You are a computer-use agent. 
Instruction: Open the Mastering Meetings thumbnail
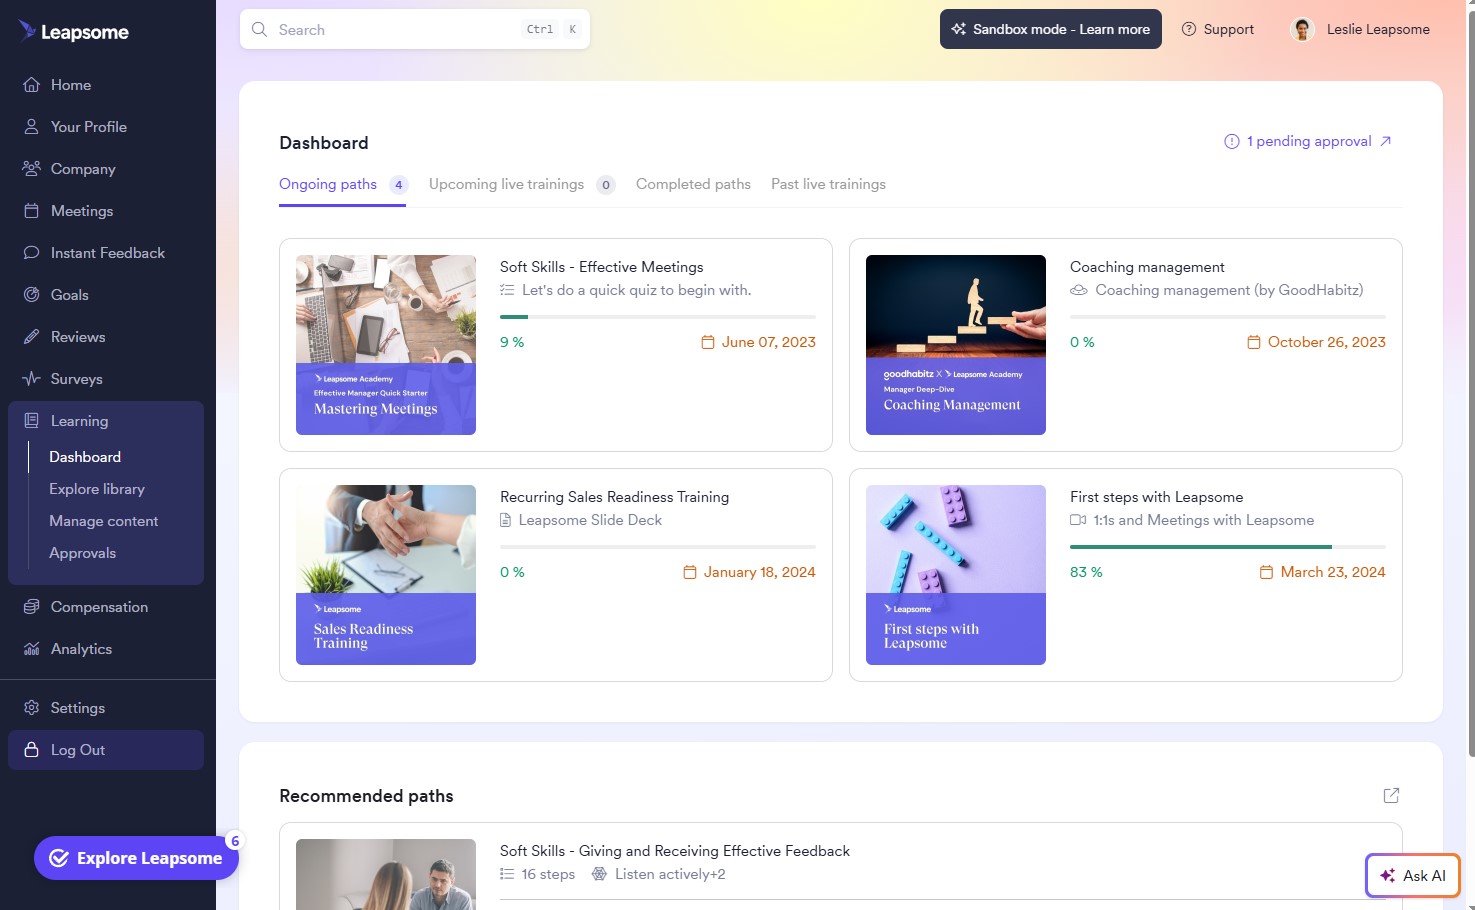click(386, 345)
